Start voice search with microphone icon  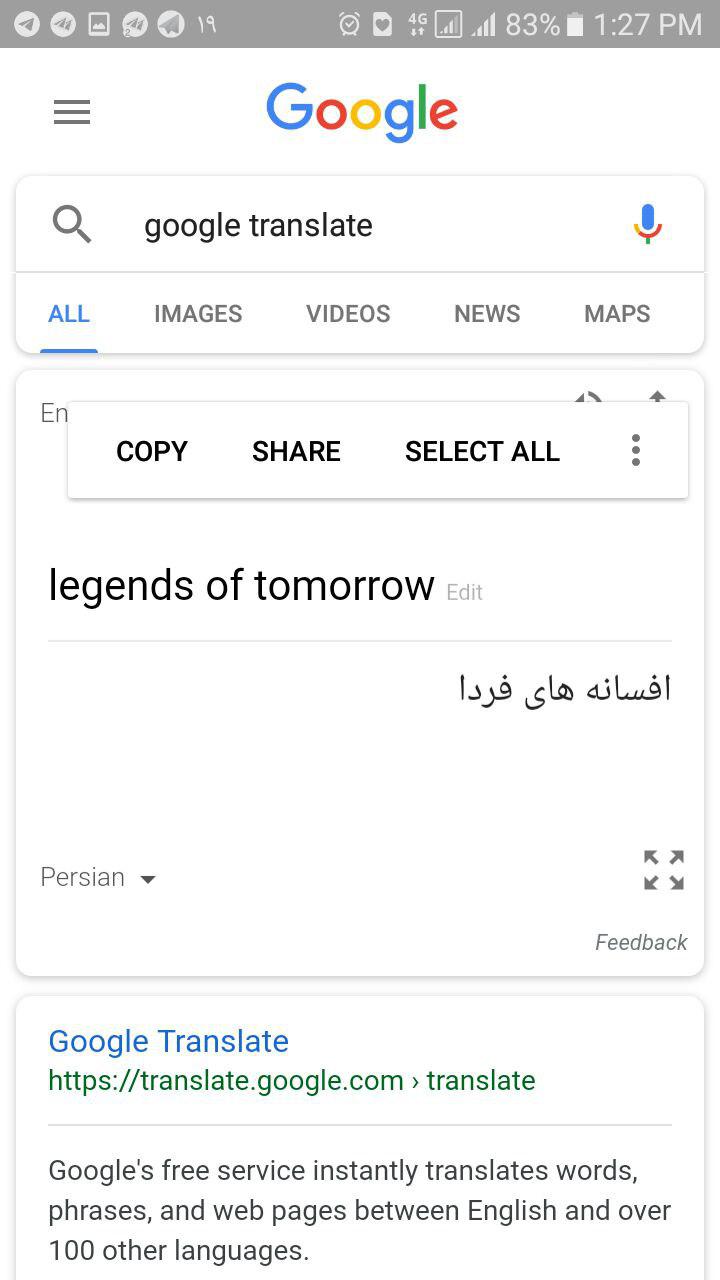coord(648,224)
